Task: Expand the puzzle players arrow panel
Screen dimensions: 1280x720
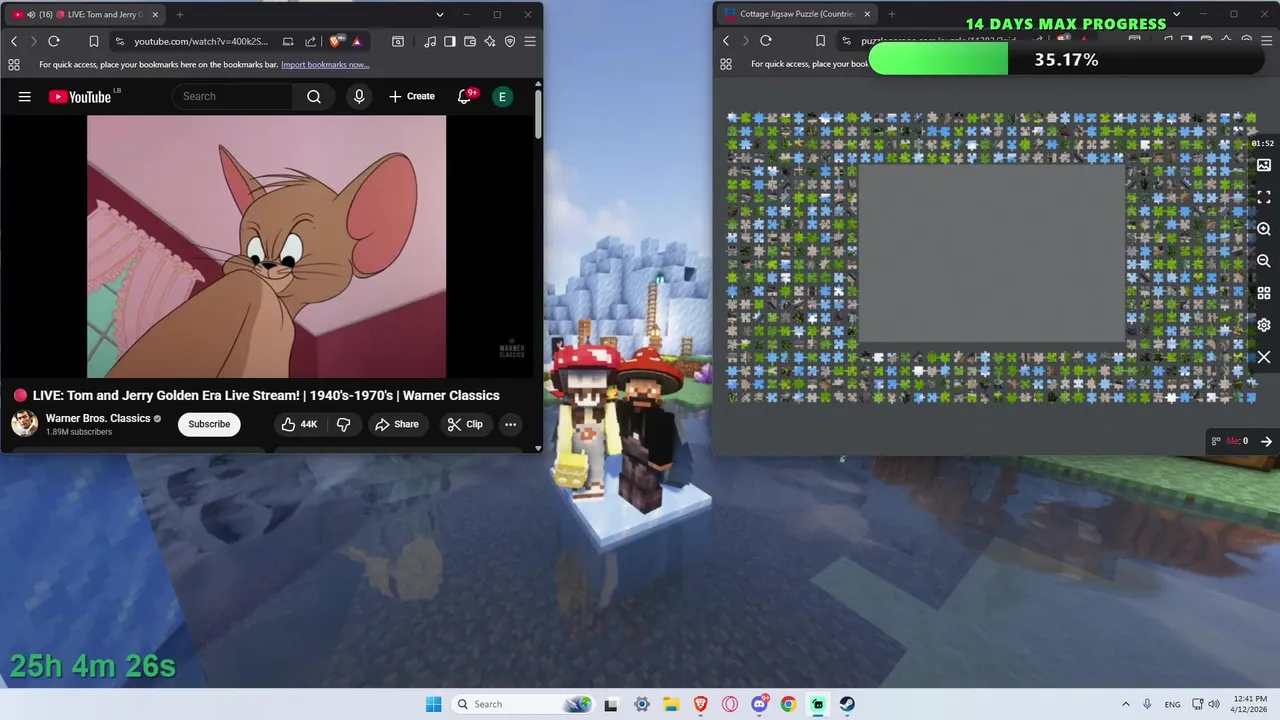Action: [x=1266, y=441]
